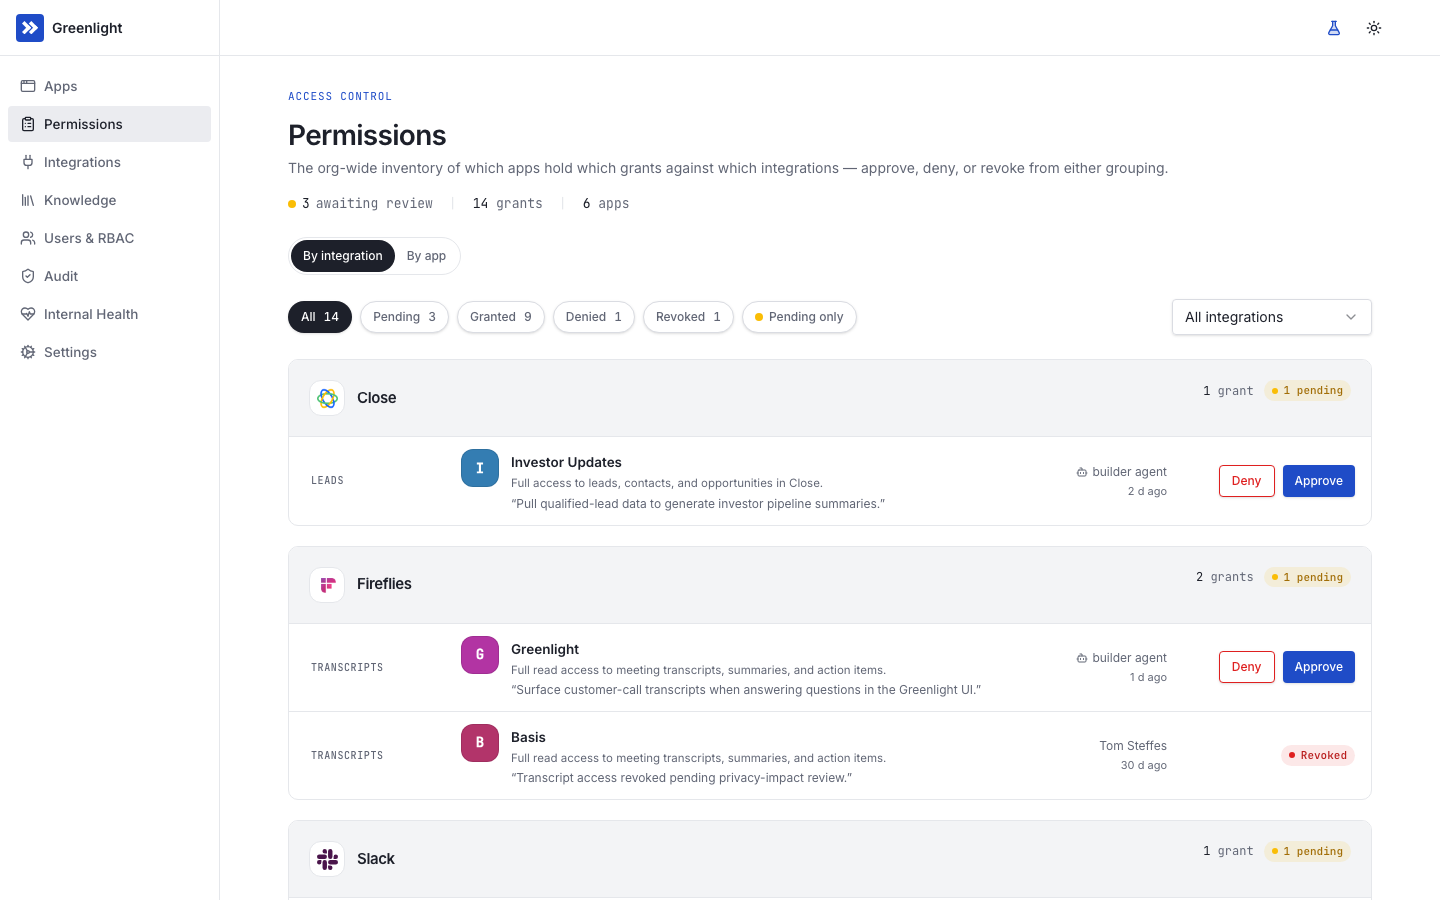Click the Greenlight app avatar under Fireflies

point(480,655)
